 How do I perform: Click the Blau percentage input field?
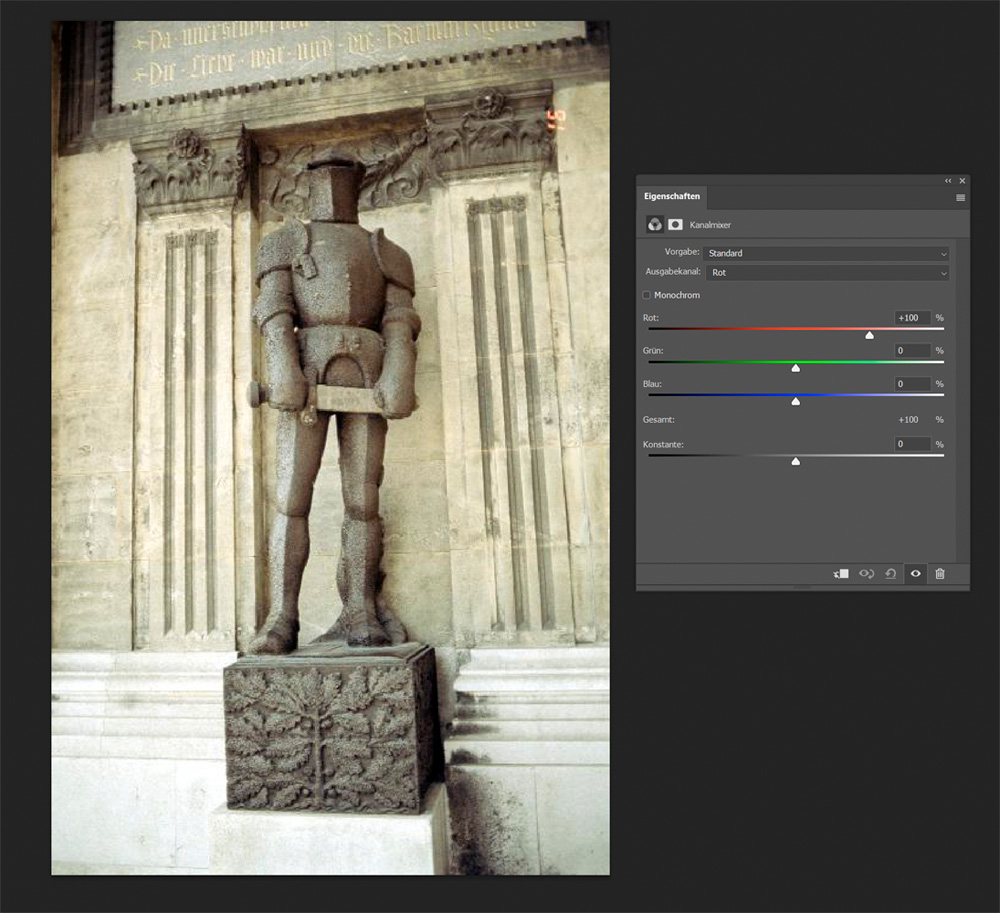pos(913,384)
